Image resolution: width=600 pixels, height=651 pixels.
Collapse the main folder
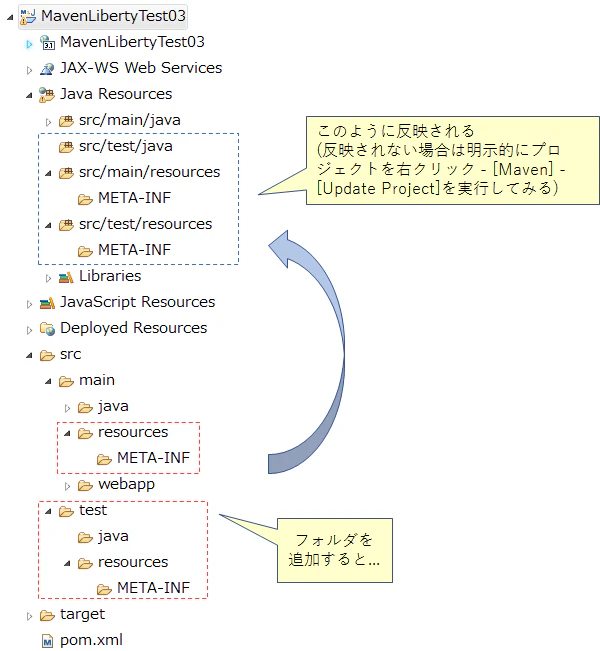48,382
